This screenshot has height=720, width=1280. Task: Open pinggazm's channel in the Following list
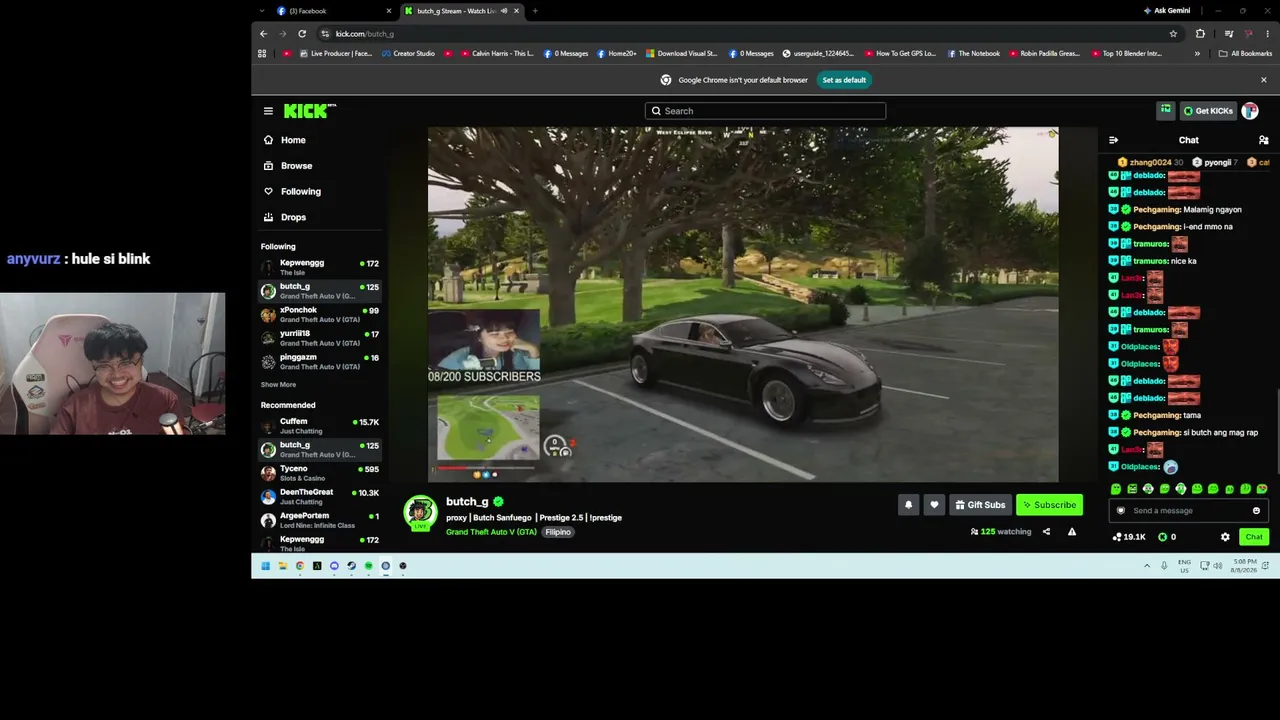coord(320,361)
